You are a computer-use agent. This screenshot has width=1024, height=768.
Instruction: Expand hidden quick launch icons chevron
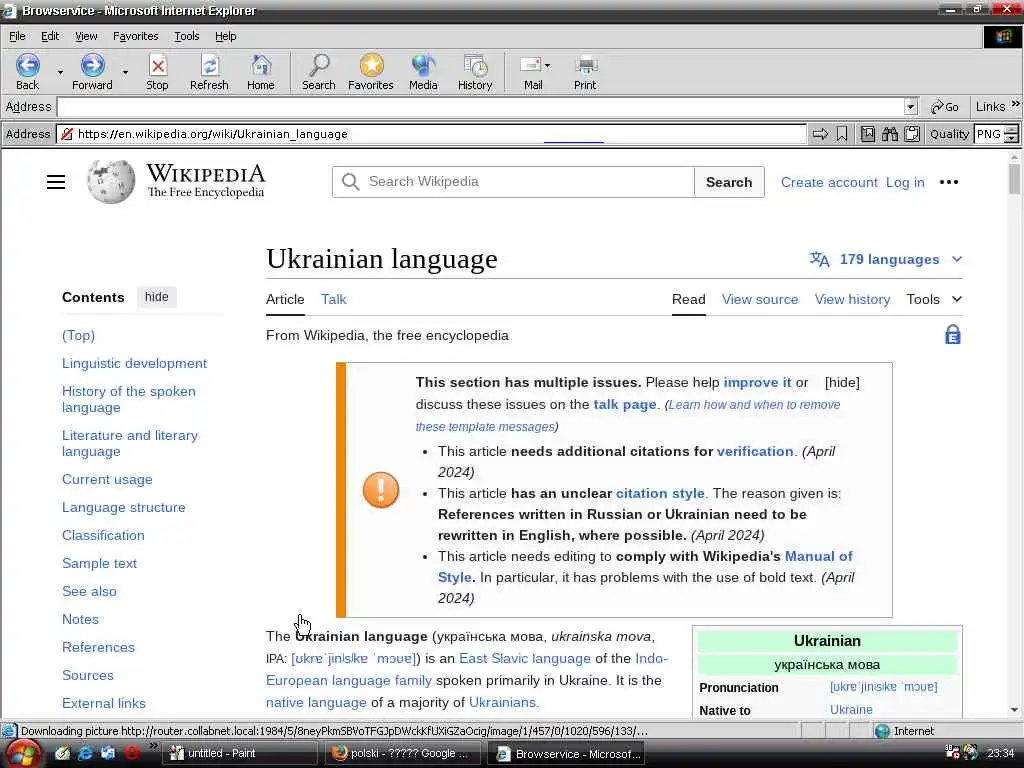pyautogui.click(x=153, y=746)
